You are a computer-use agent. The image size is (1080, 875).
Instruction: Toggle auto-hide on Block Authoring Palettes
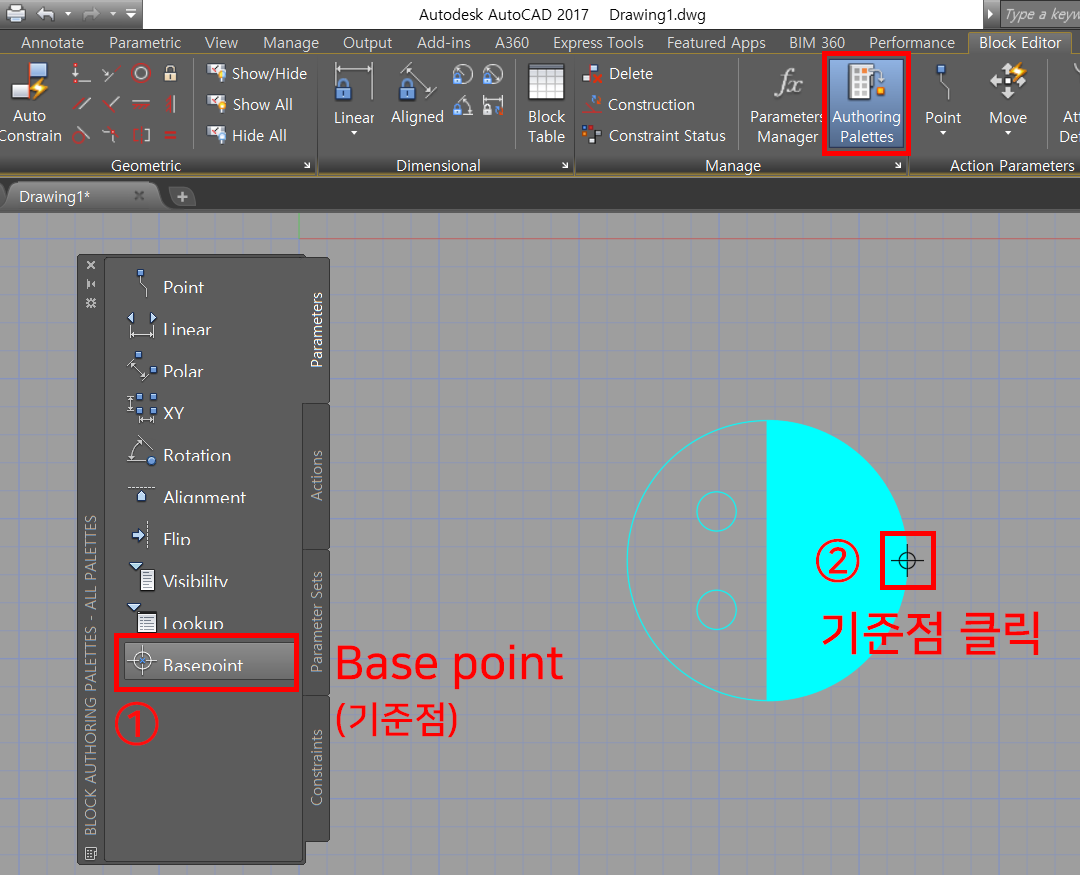pos(91,284)
